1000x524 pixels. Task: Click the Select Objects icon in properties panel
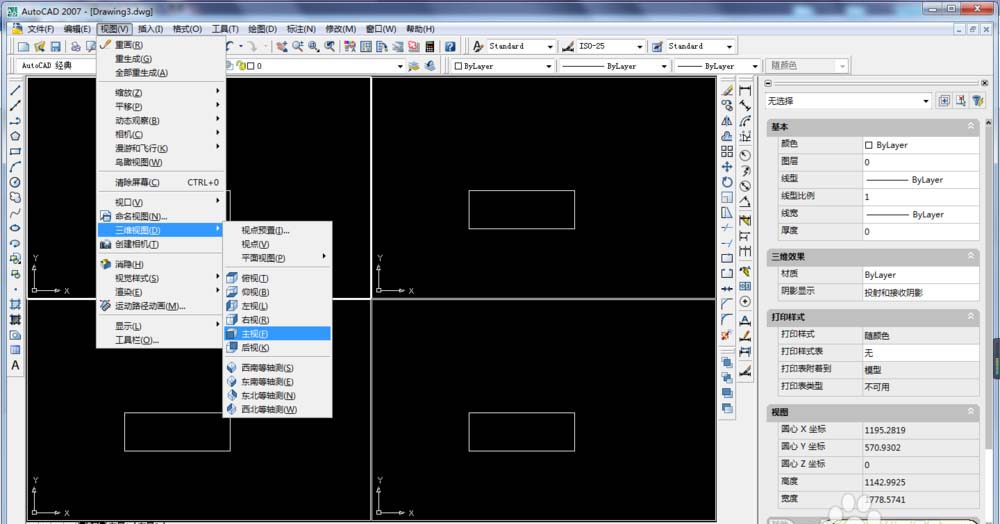click(961, 101)
